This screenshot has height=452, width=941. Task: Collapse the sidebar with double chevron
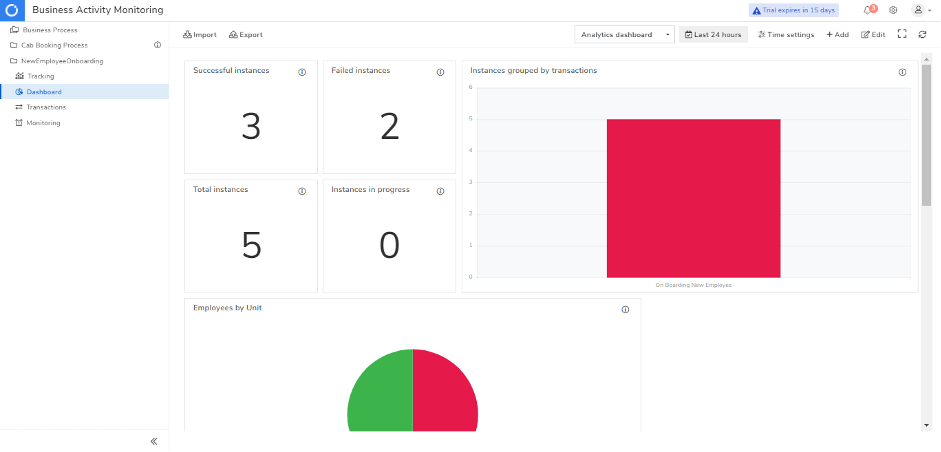(x=154, y=441)
